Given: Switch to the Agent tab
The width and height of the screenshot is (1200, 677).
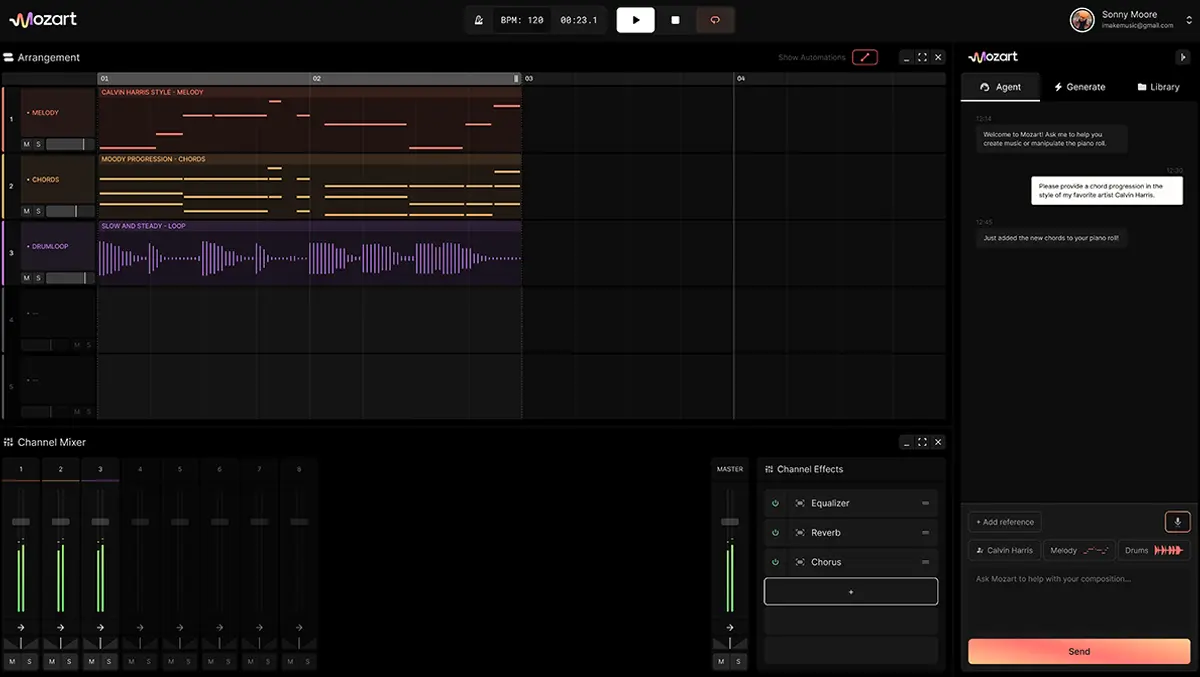Looking at the screenshot, I should (1000, 87).
